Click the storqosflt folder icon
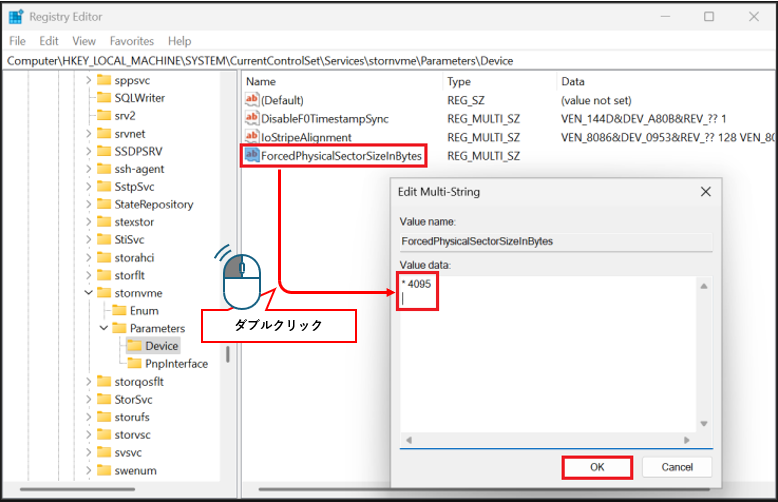This screenshot has width=778, height=502. coord(104,381)
